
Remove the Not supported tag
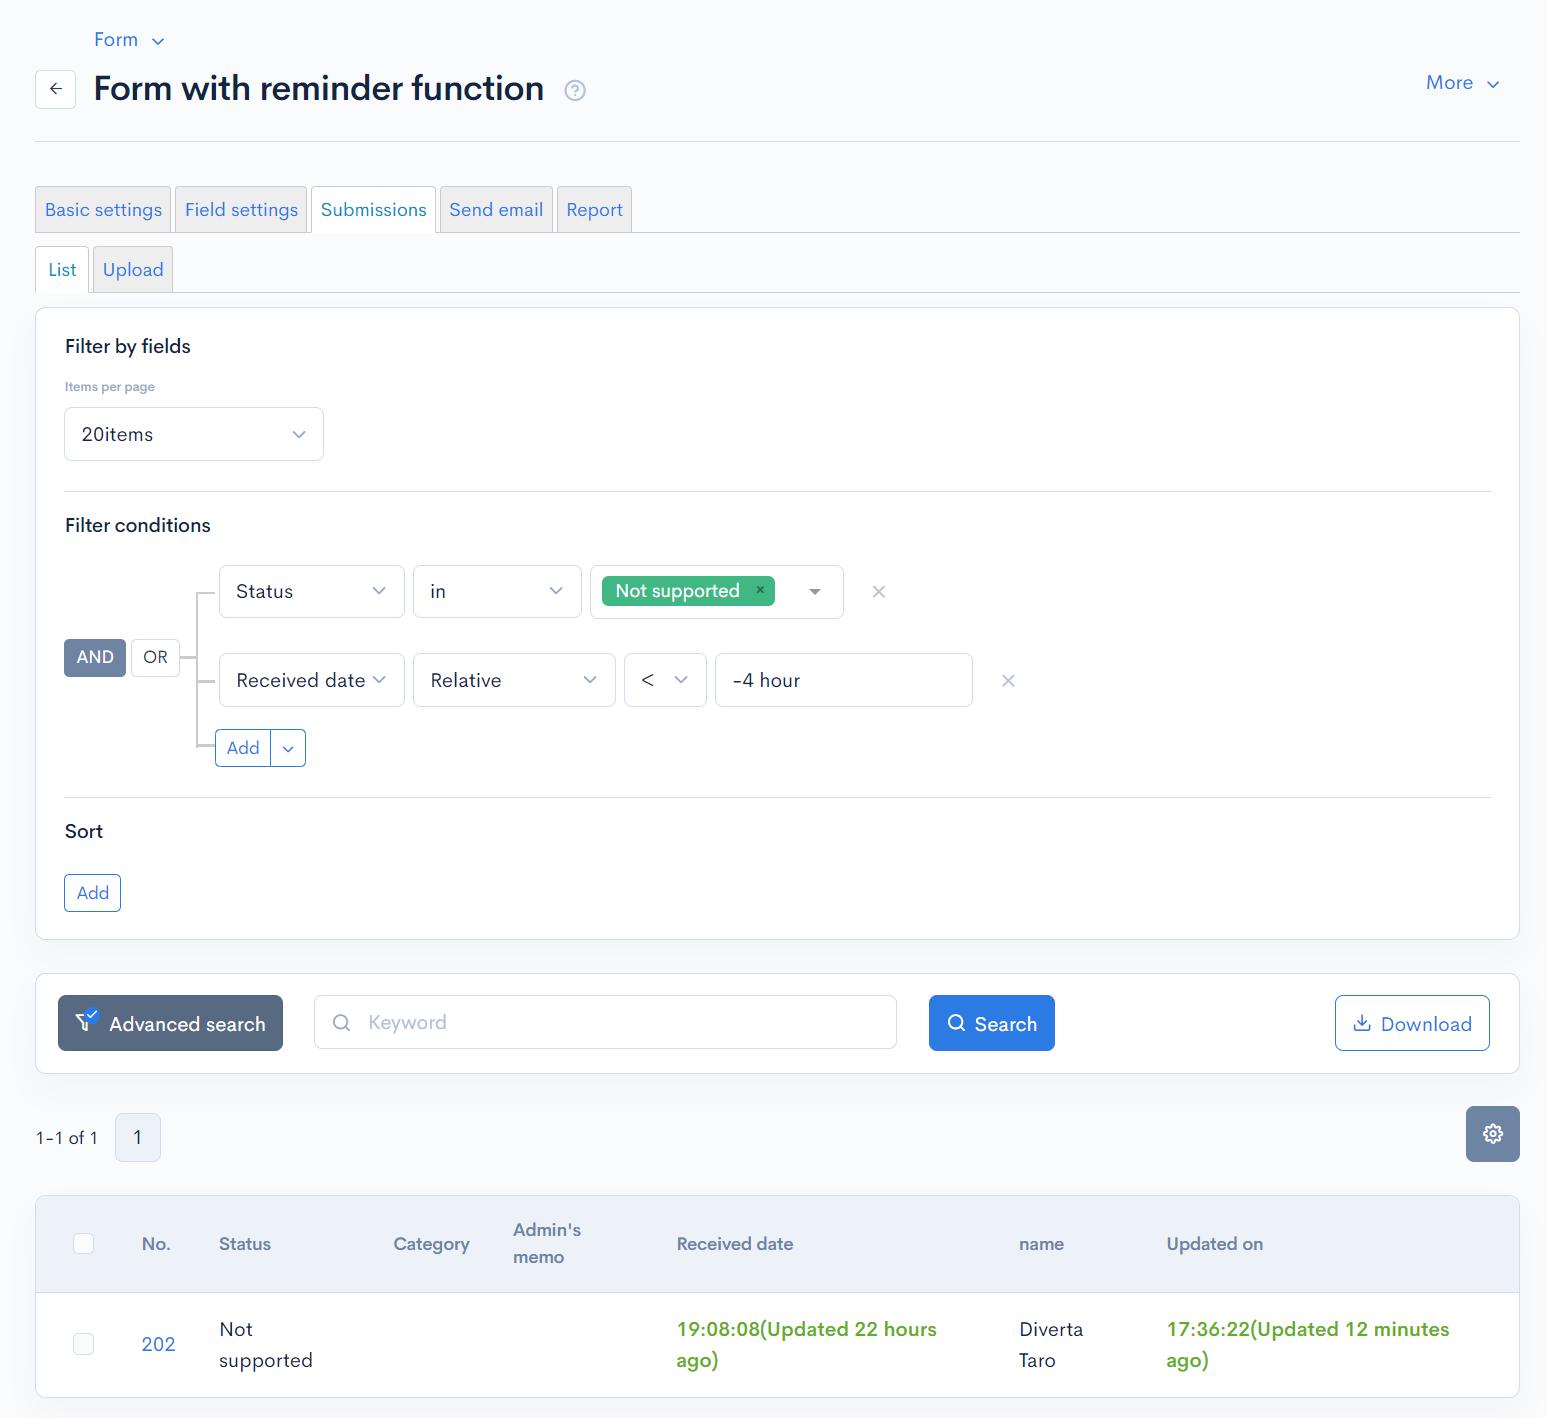[760, 590]
